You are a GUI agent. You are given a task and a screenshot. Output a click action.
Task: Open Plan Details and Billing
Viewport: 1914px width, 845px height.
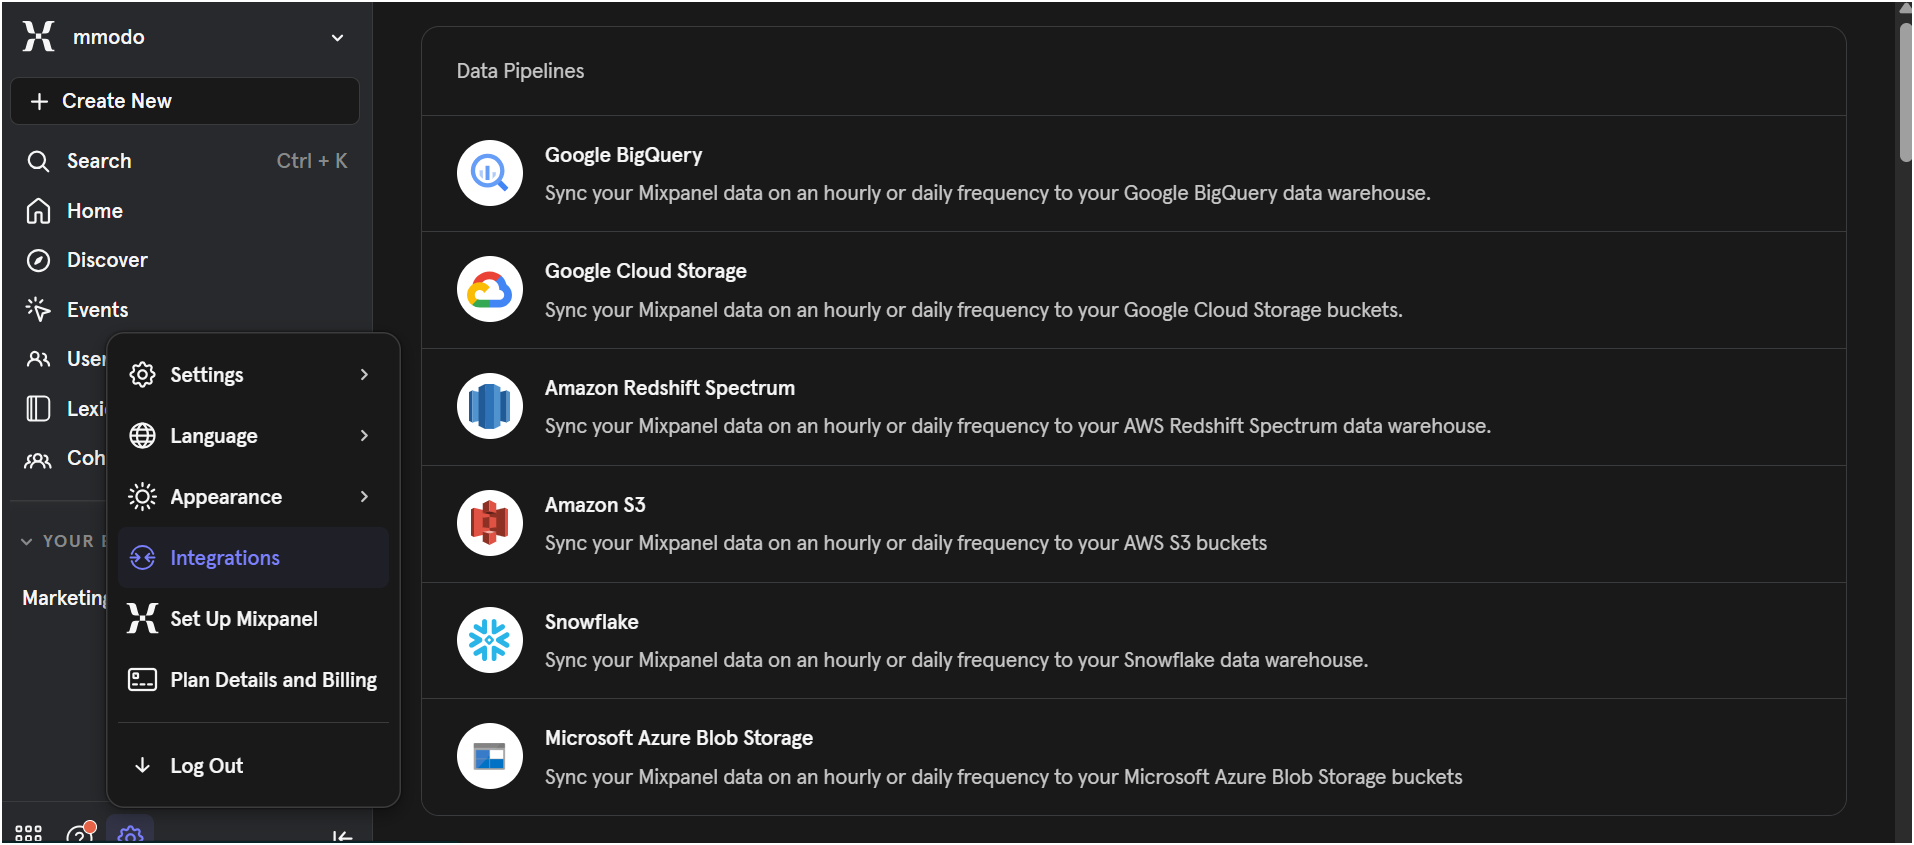coord(253,680)
